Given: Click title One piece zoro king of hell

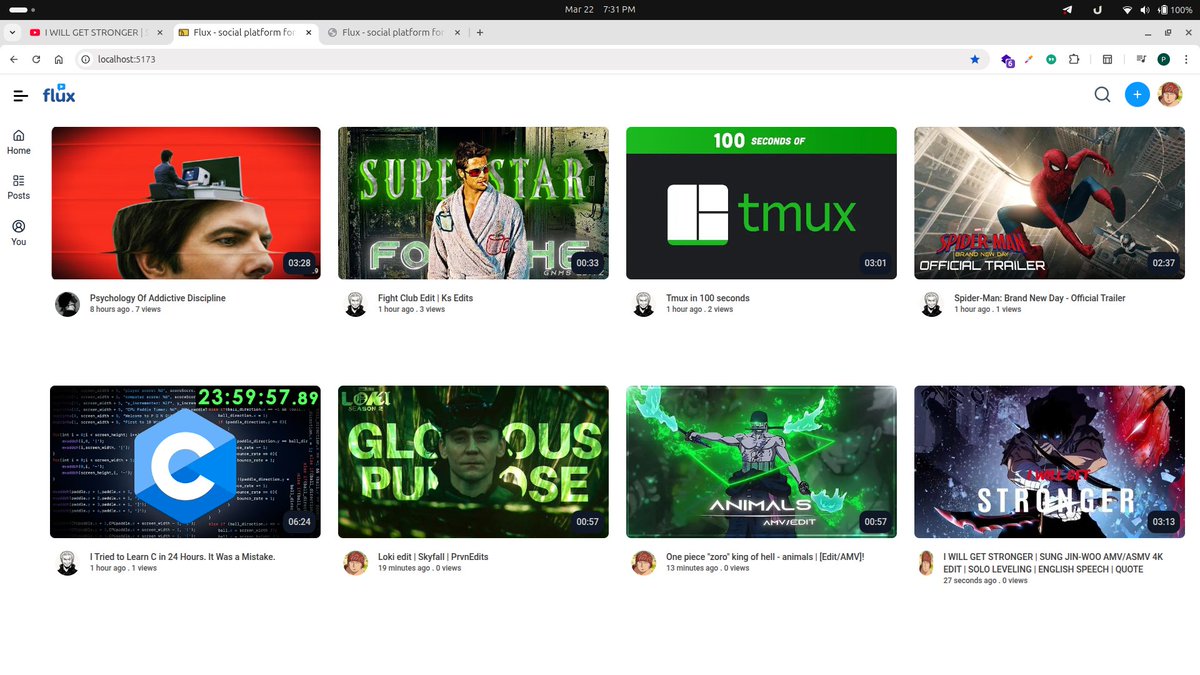Looking at the screenshot, I should click(x=765, y=556).
